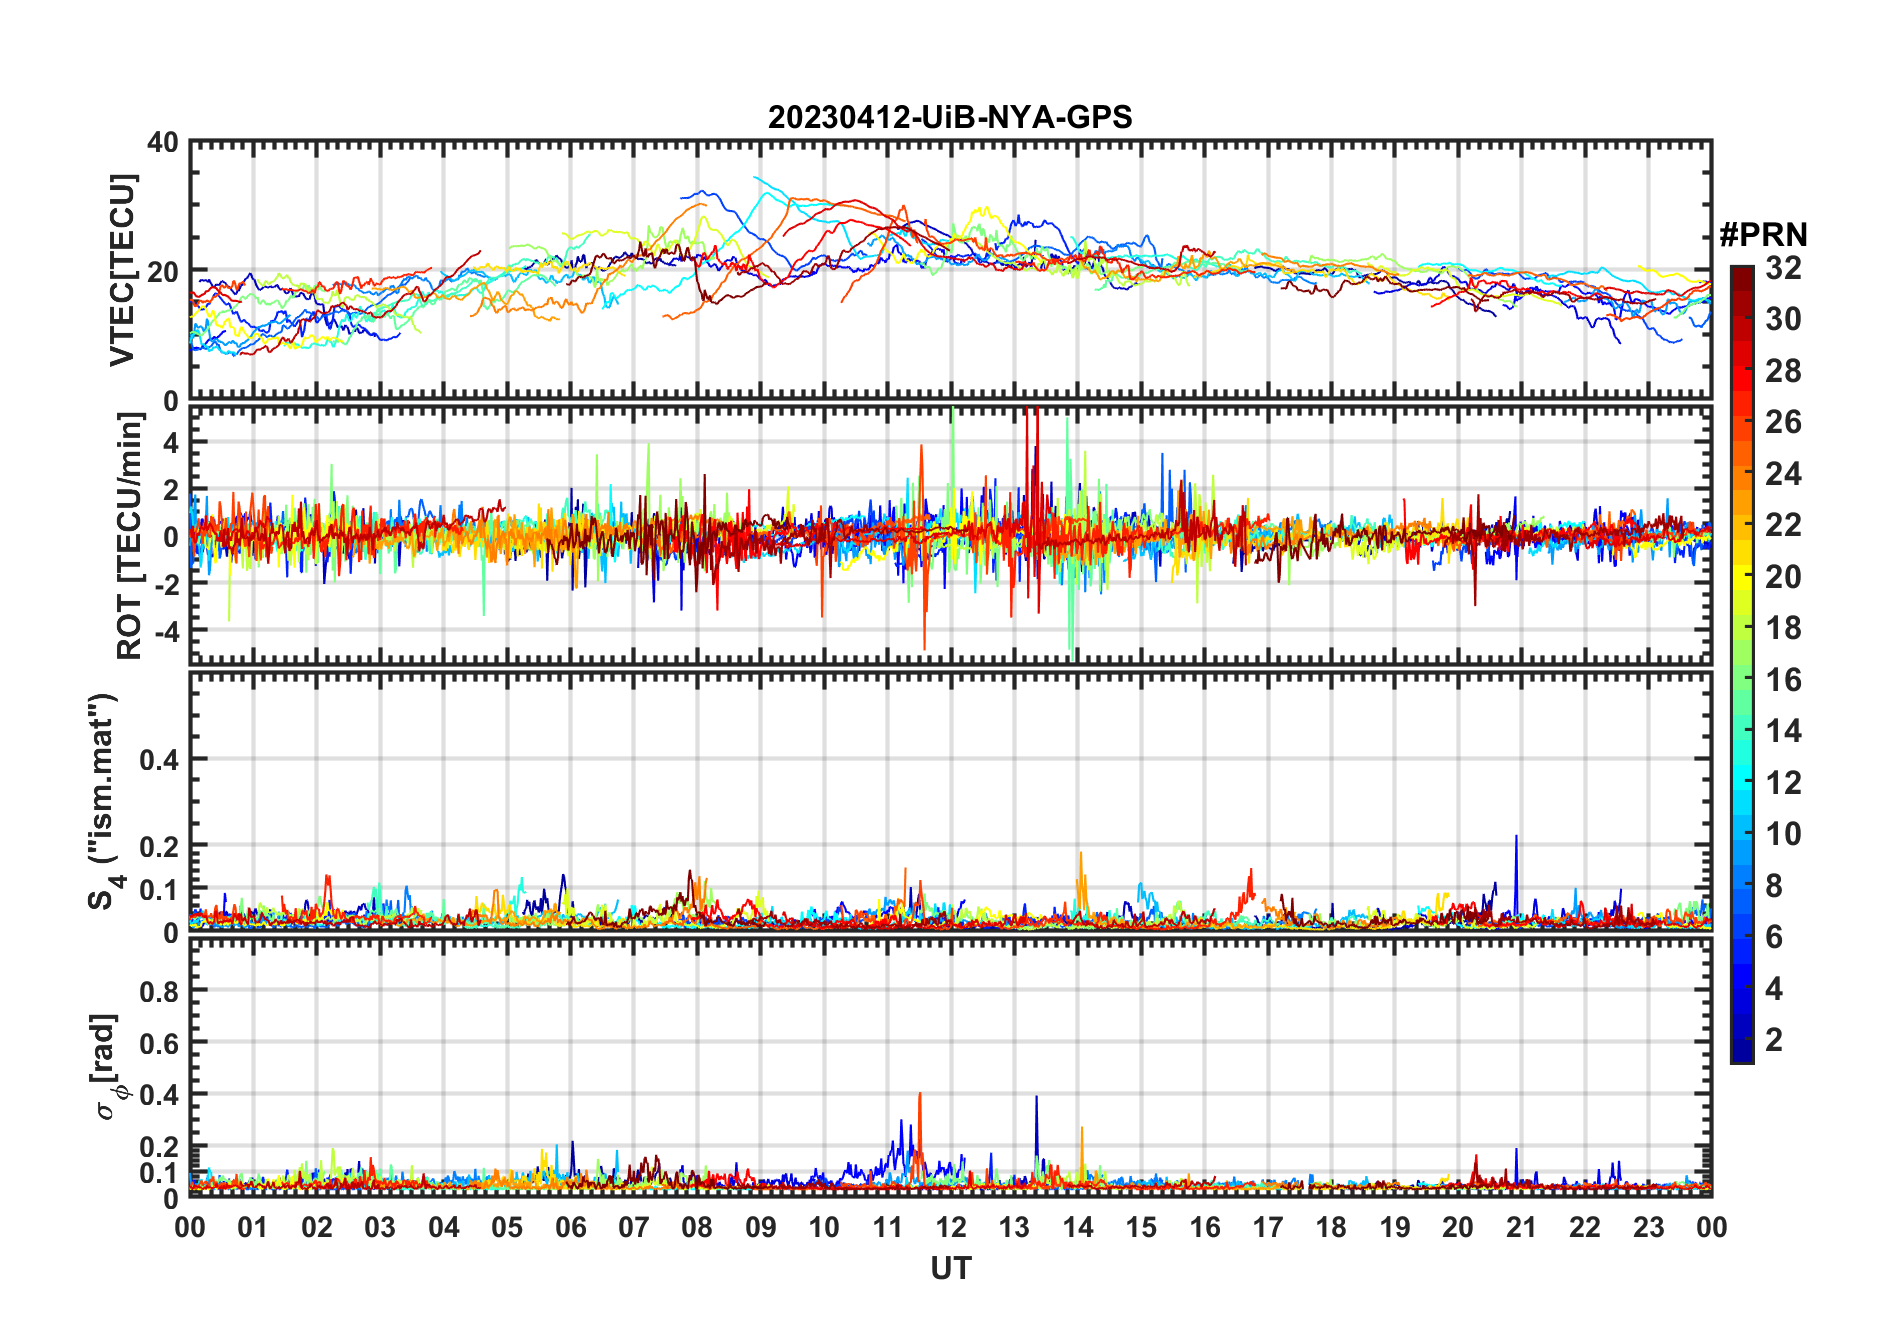Click colorbar tick label 22
The image size is (1902, 1330).
click(x=1783, y=525)
